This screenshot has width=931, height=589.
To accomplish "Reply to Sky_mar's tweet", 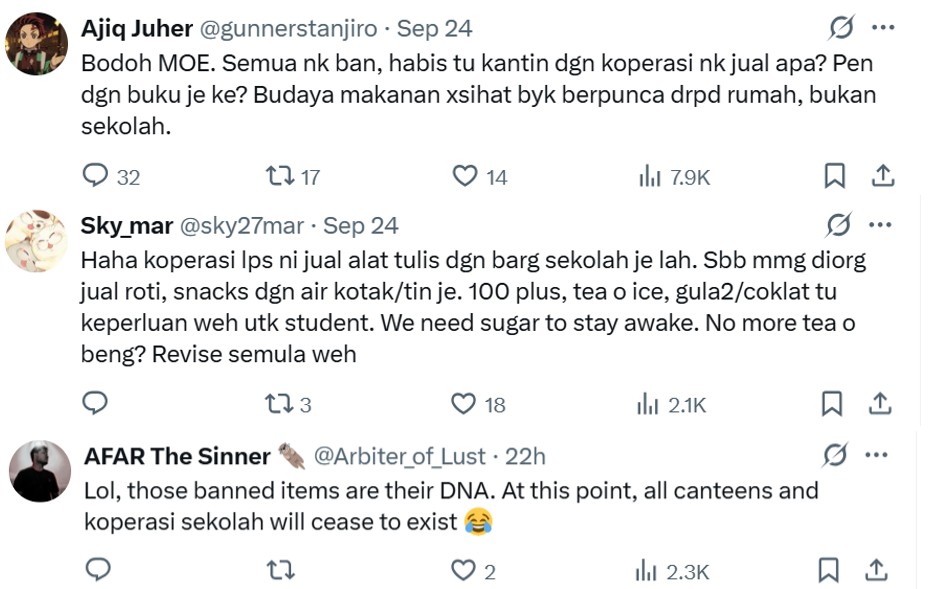I will pyautogui.click(x=95, y=403).
